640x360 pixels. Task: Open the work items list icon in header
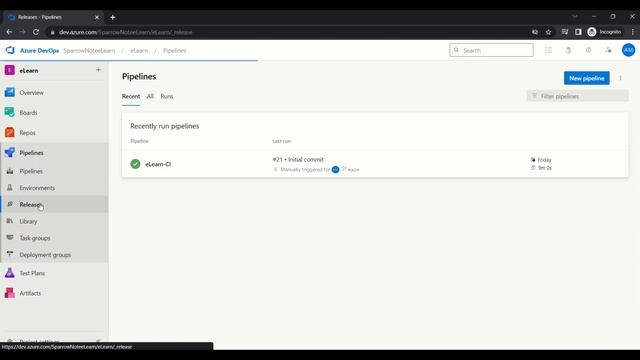tap(548, 50)
